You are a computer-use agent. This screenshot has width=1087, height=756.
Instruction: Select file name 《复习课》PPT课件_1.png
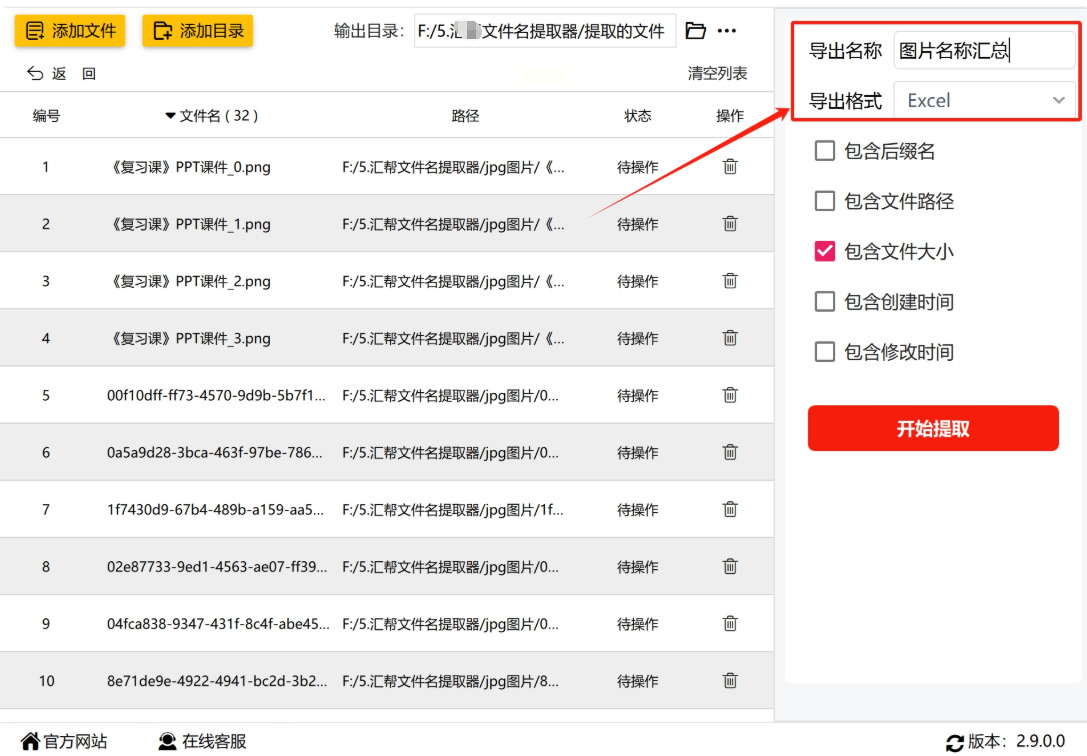point(189,224)
